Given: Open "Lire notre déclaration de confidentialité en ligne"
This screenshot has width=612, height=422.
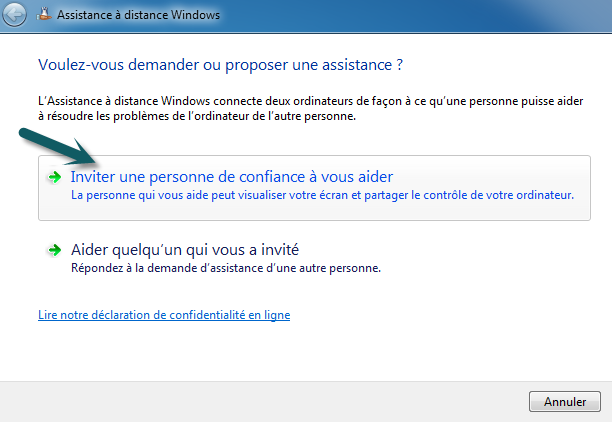Looking at the screenshot, I should [163, 314].
